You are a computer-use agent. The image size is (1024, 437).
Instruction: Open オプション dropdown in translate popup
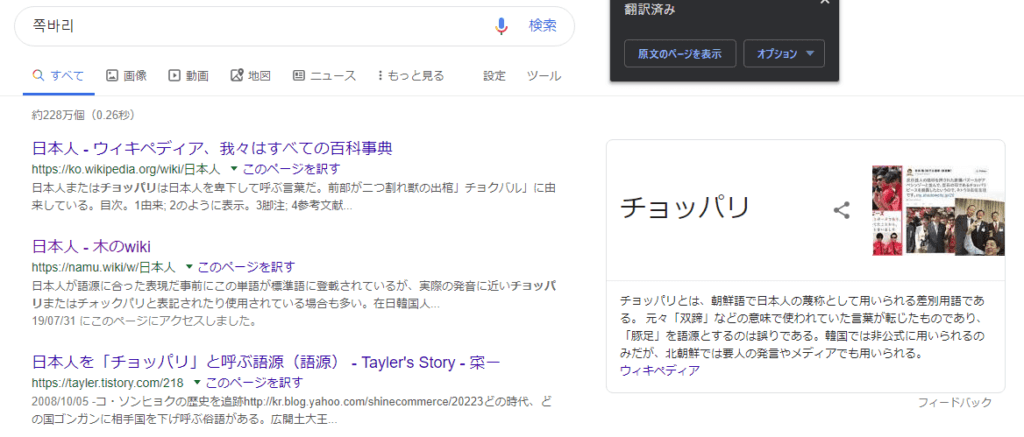pos(784,54)
